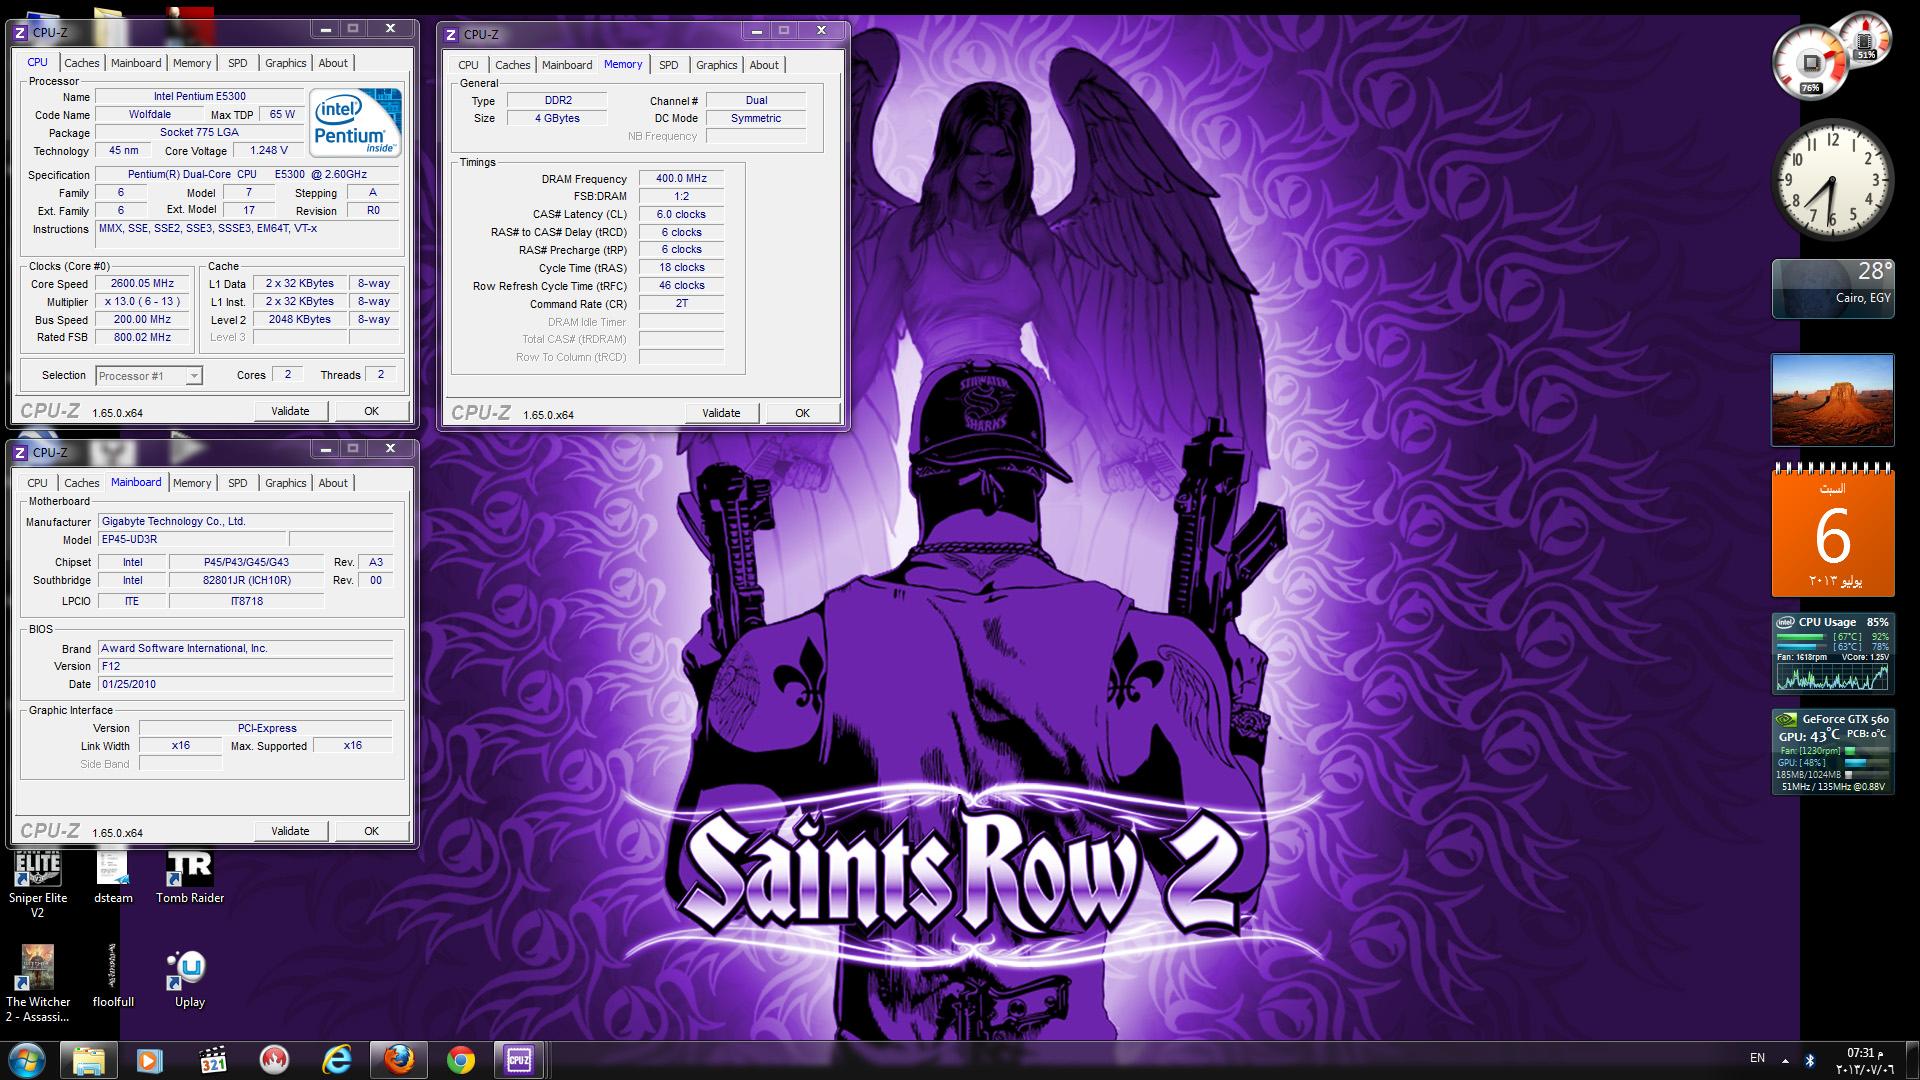Switch to Mainboard tab in the top-left CPU-Z window

pyautogui.click(x=136, y=63)
